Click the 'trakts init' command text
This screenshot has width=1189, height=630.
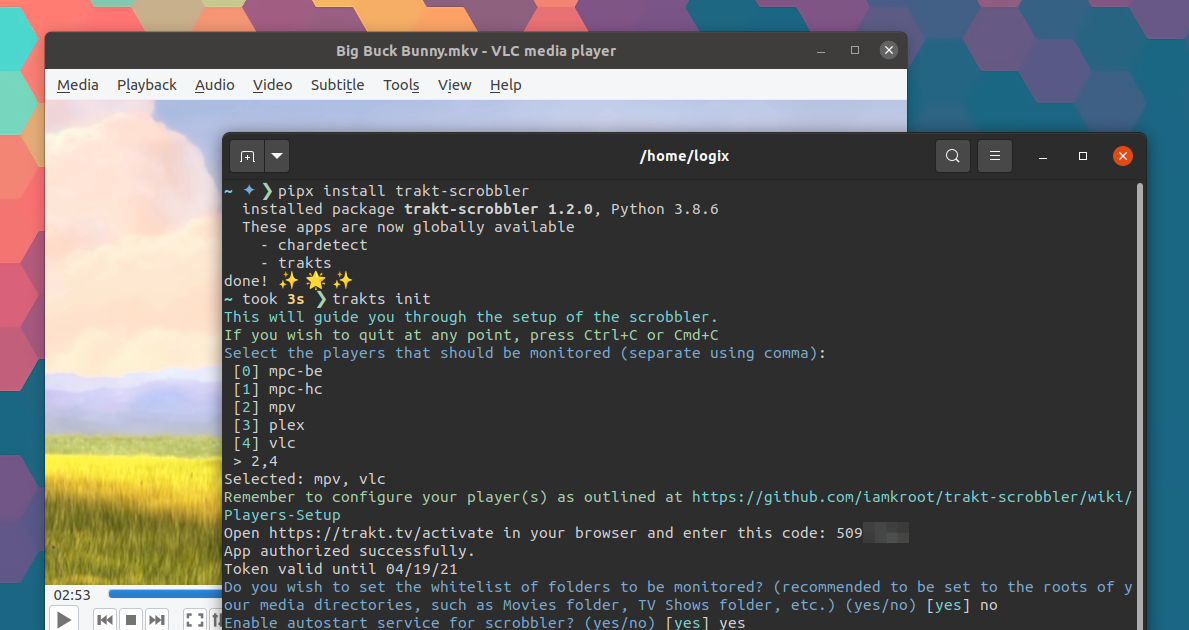click(x=381, y=299)
